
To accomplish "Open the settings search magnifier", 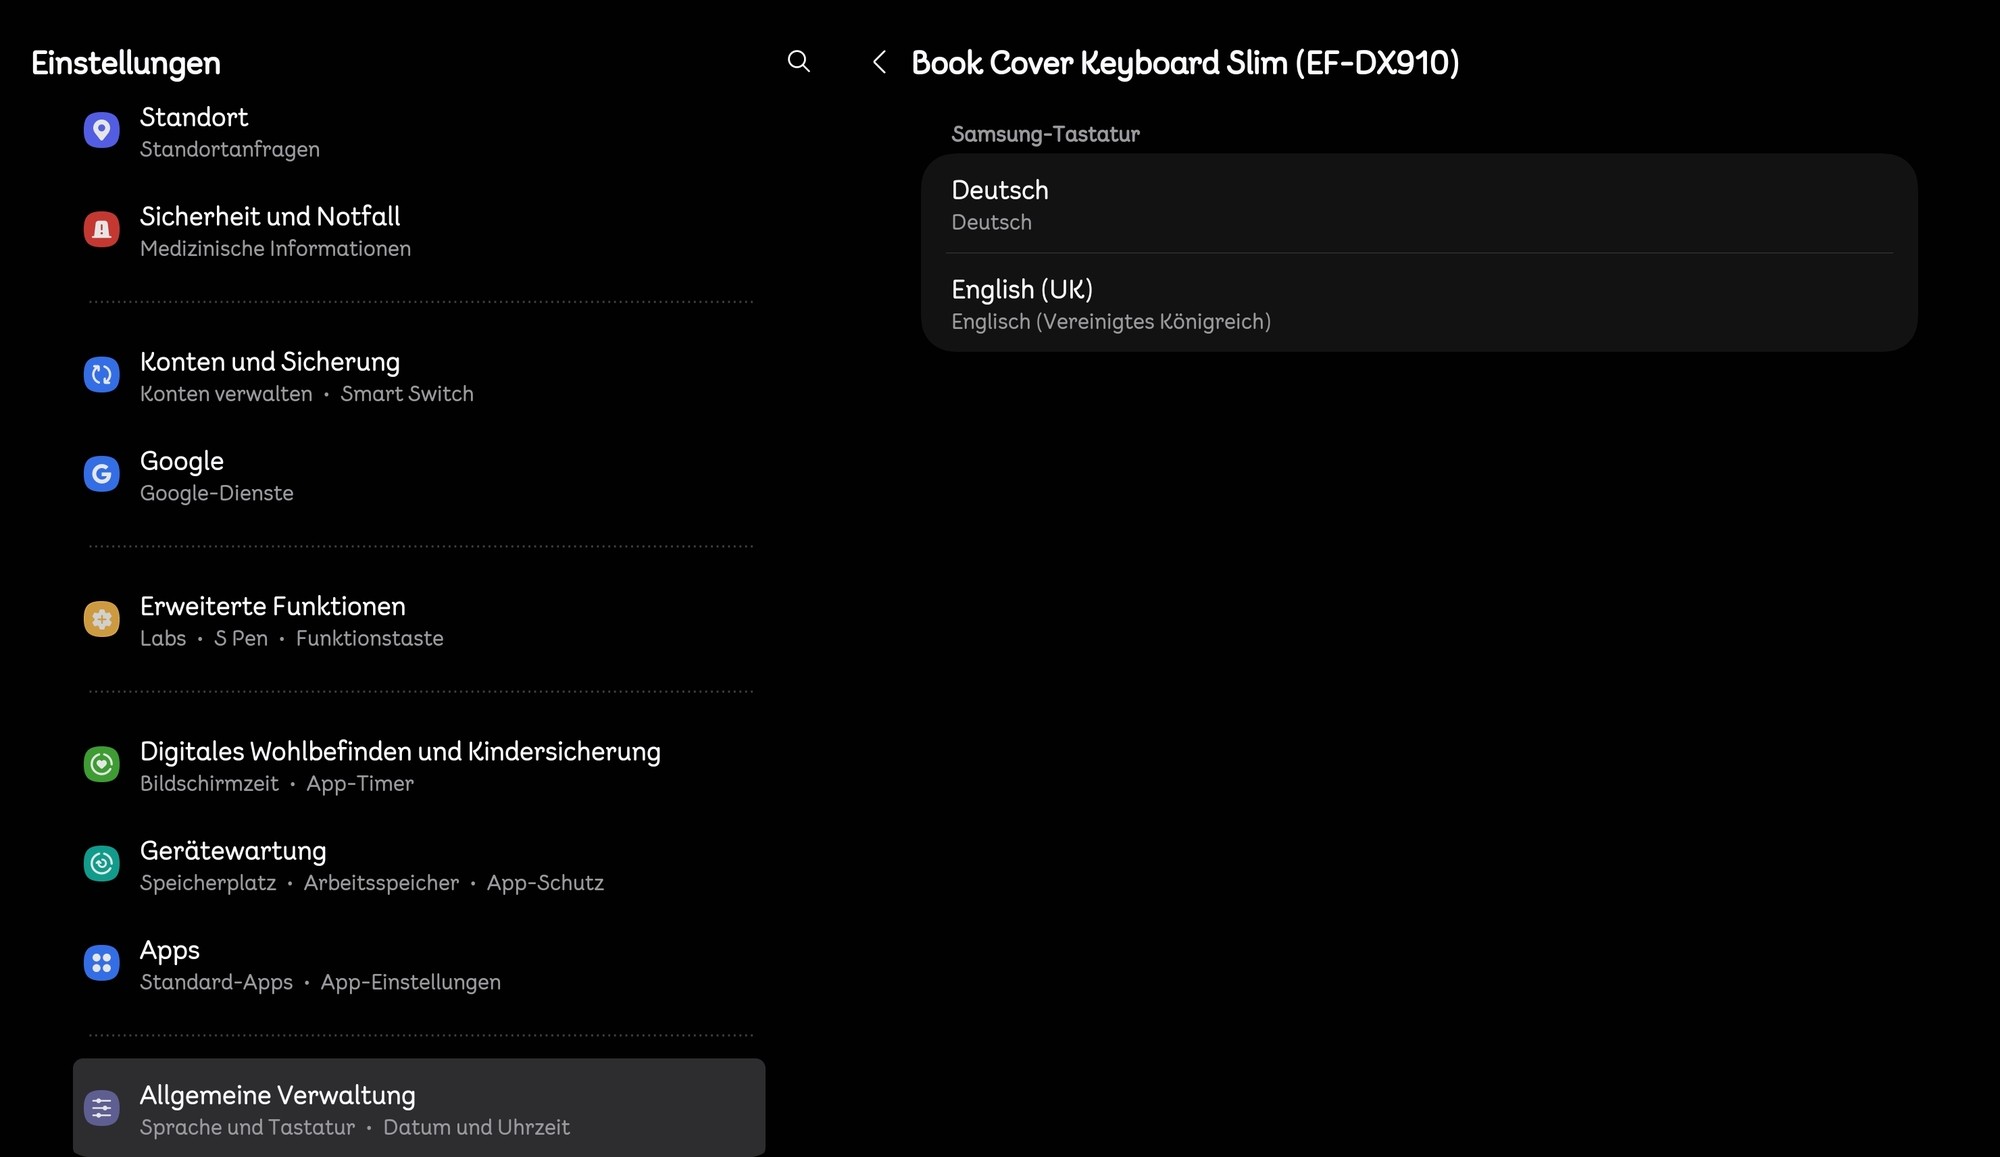I will pyautogui.click(x=798, y=62).
